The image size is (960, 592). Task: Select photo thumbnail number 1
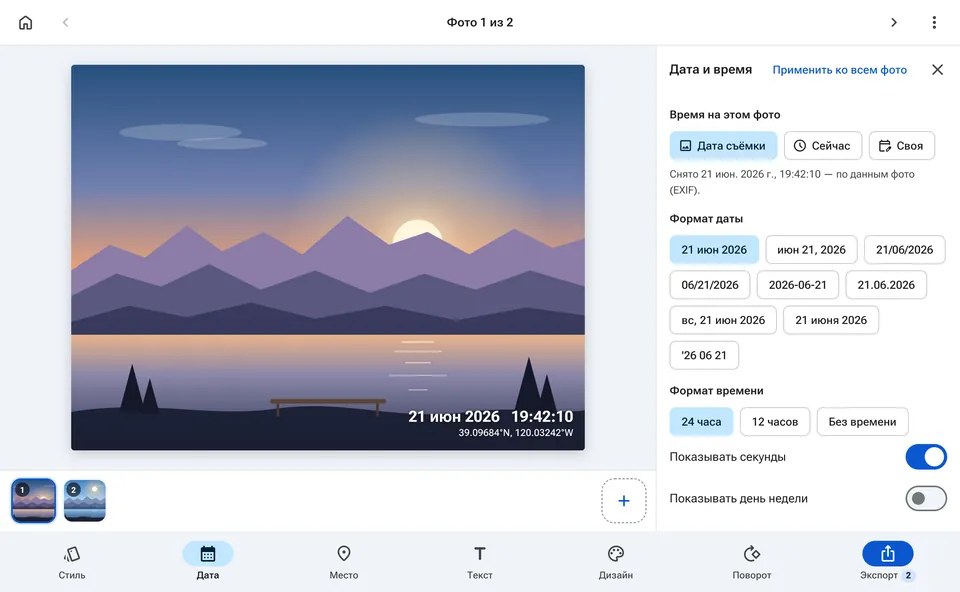(x=34, y=501)
